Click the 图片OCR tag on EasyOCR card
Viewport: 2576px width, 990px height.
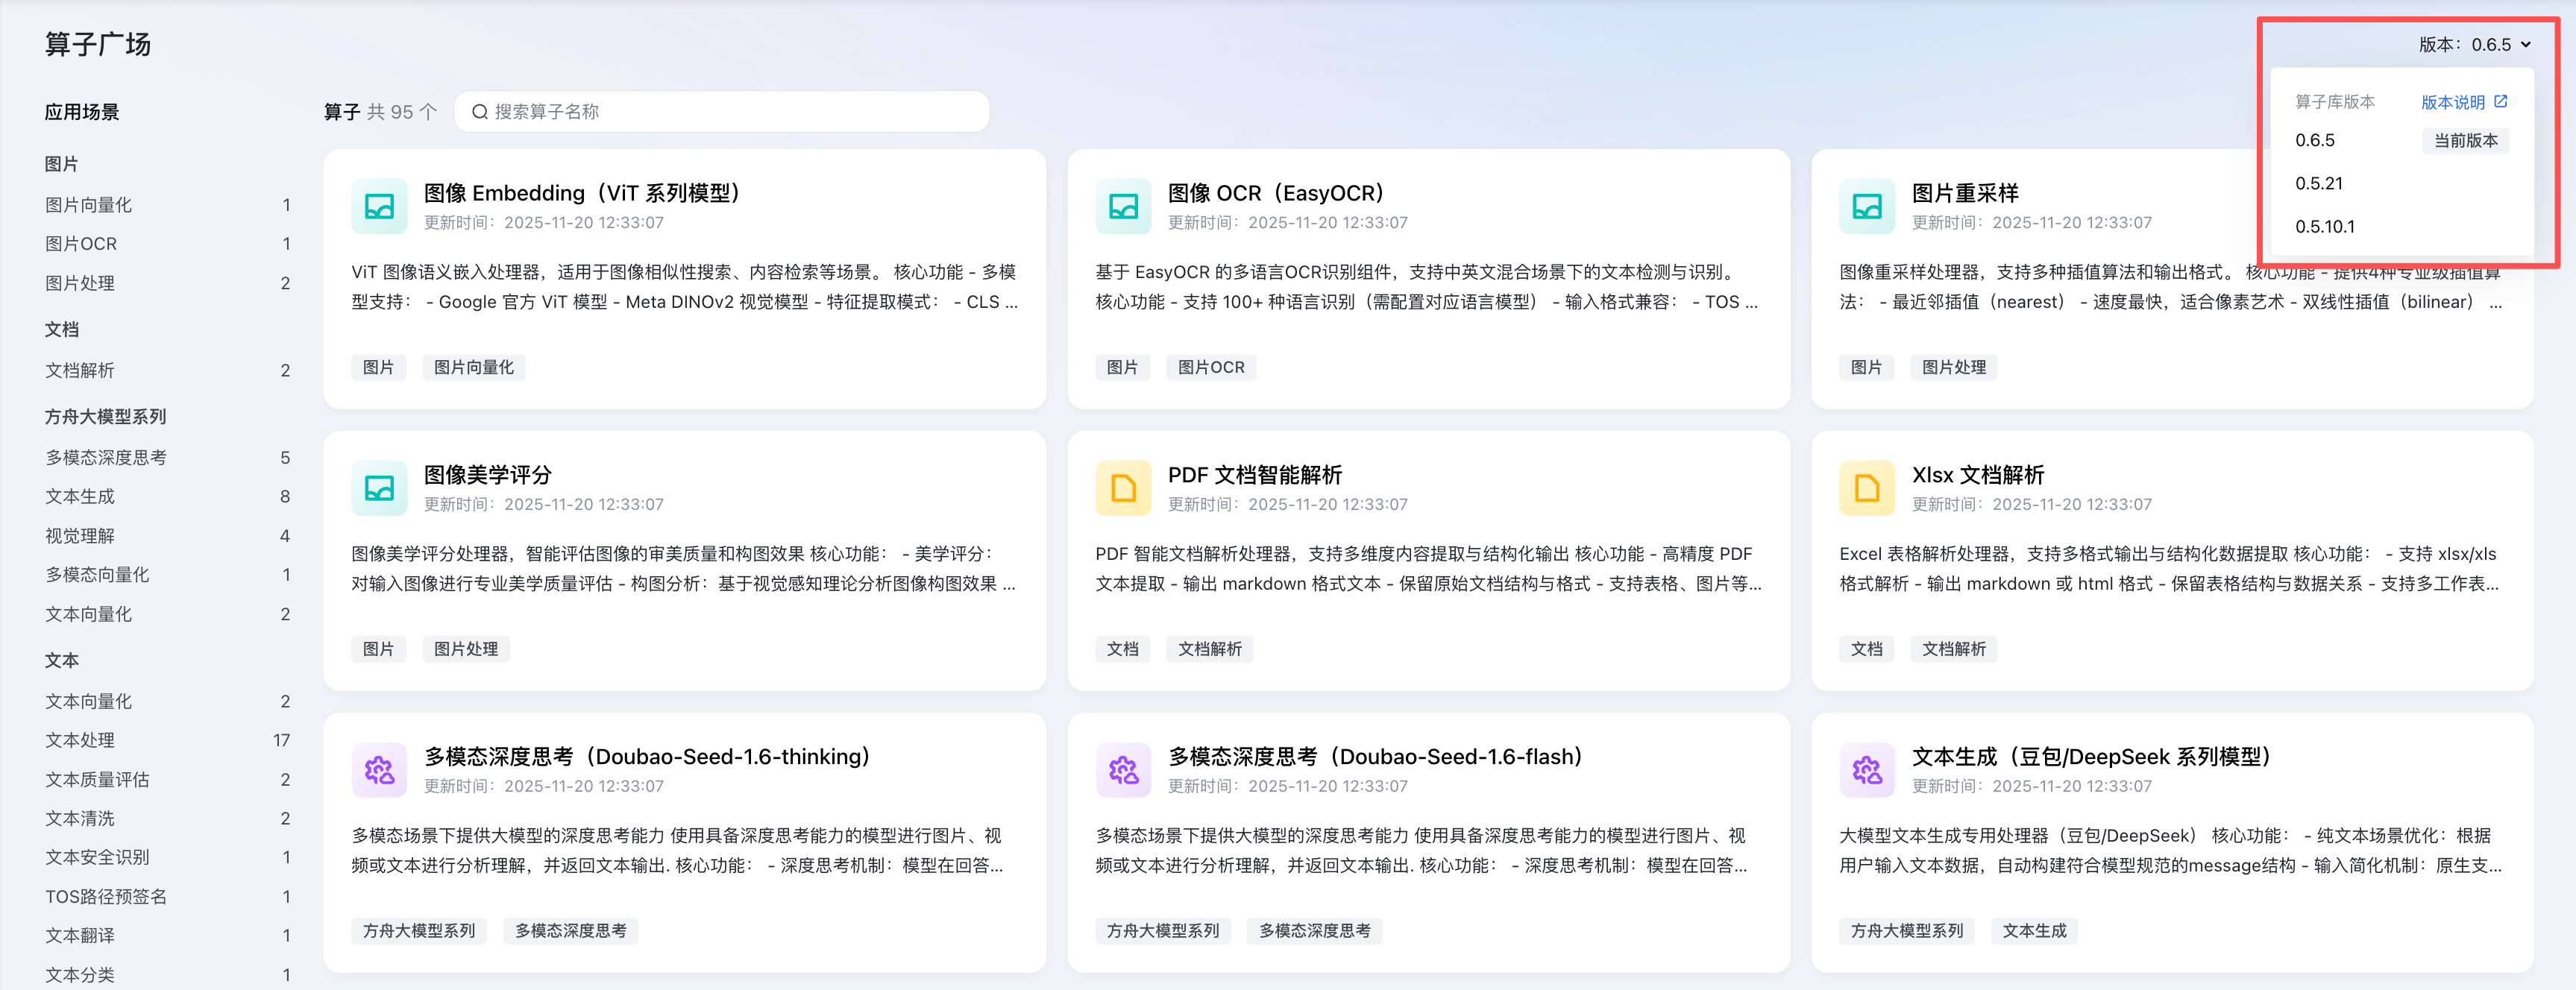[1210, 368]
